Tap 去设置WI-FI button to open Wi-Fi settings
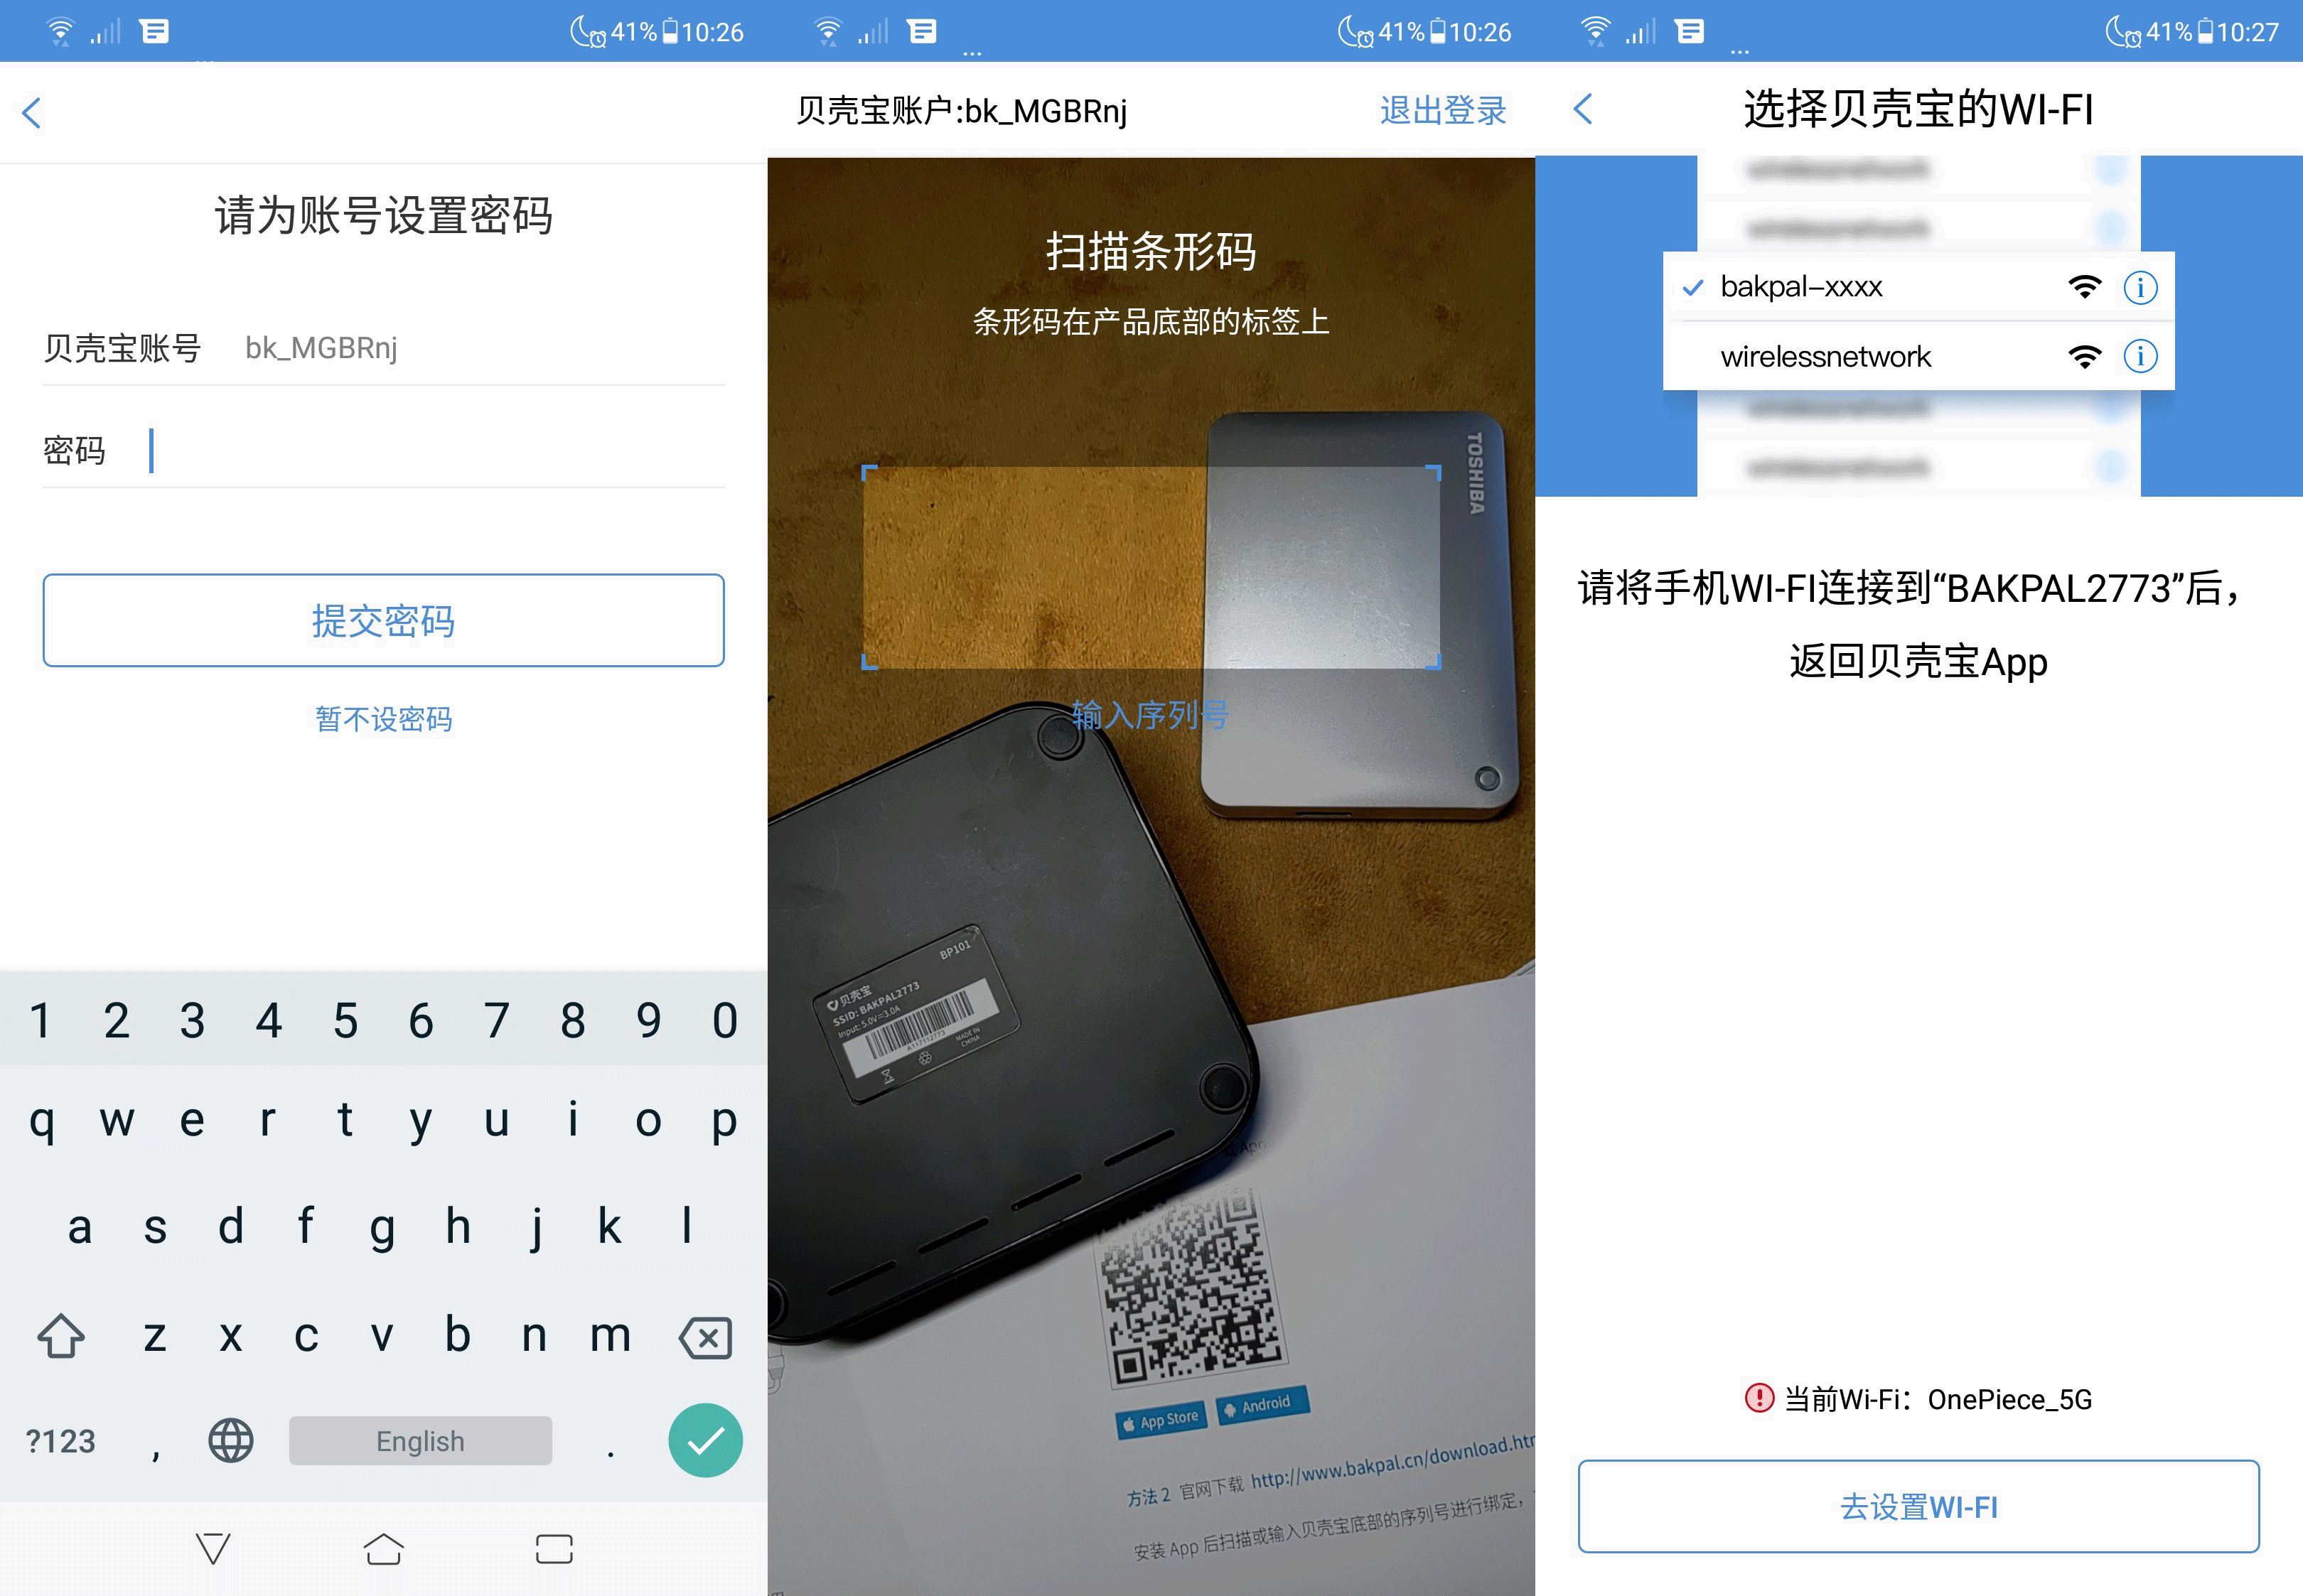 tap(1920, 1506)
